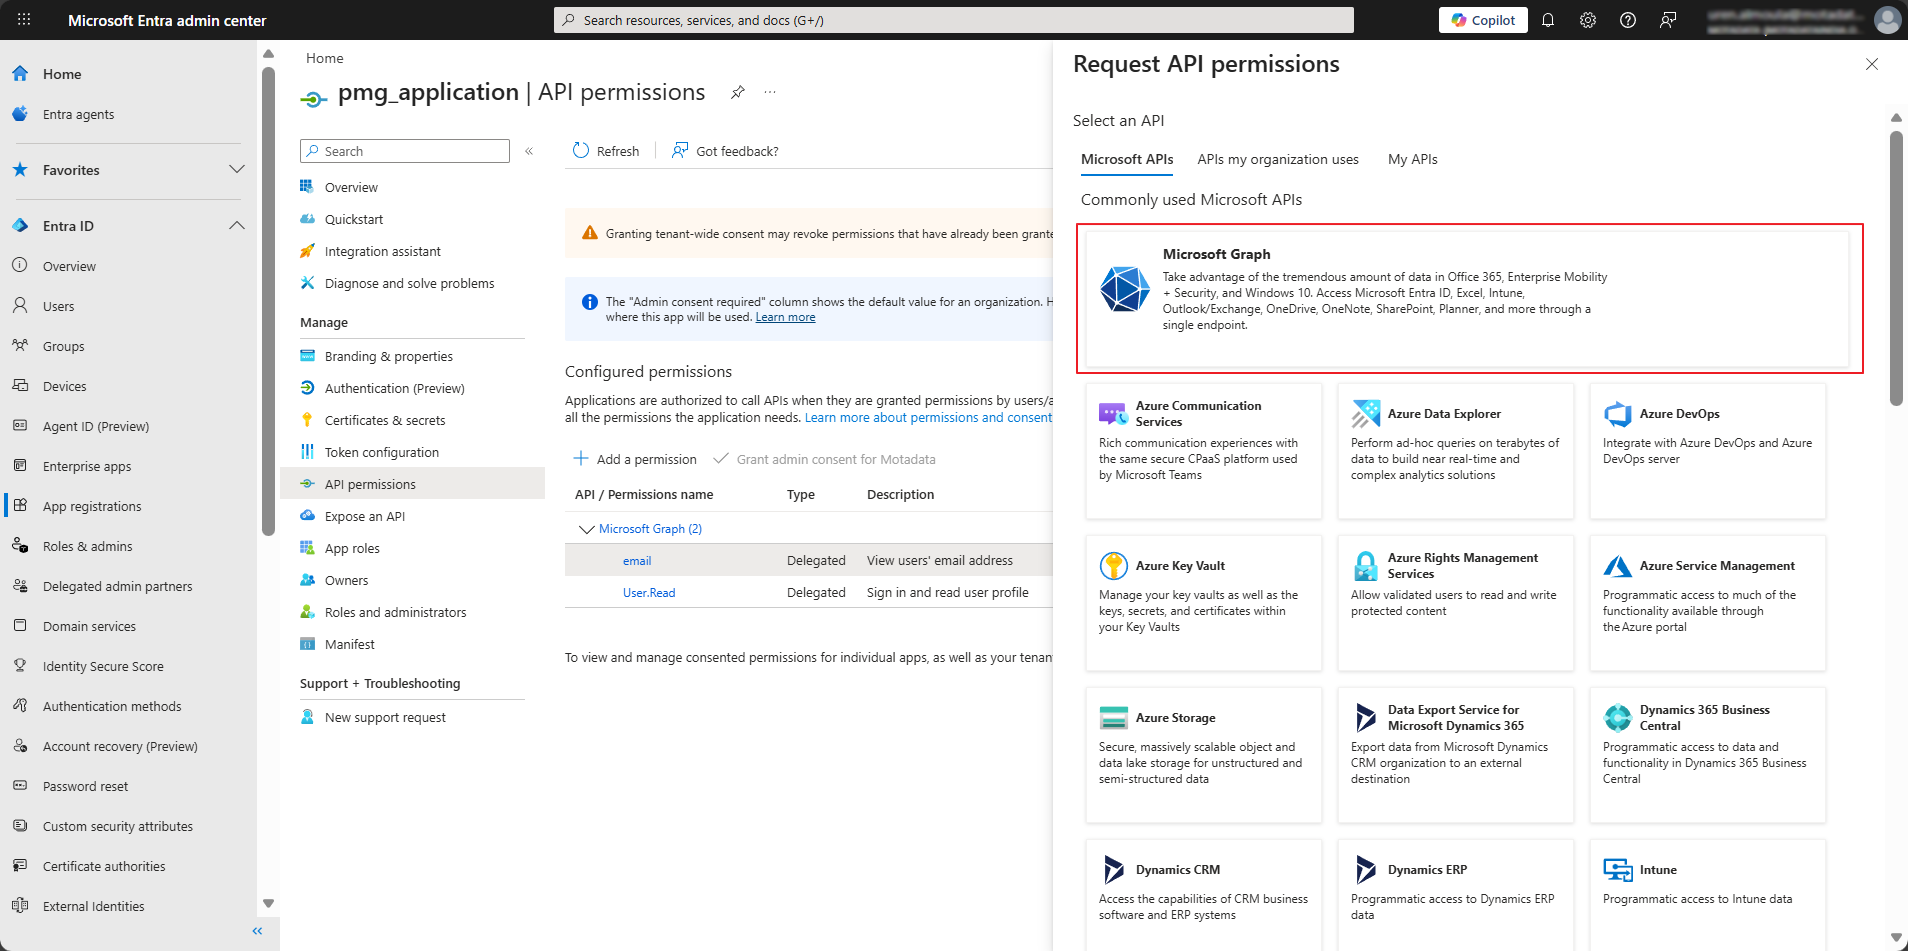Image resolution: width=1908 pixels, height=951 pixels.
Task: Click the global search resources box
Action: tap(953, 20)
